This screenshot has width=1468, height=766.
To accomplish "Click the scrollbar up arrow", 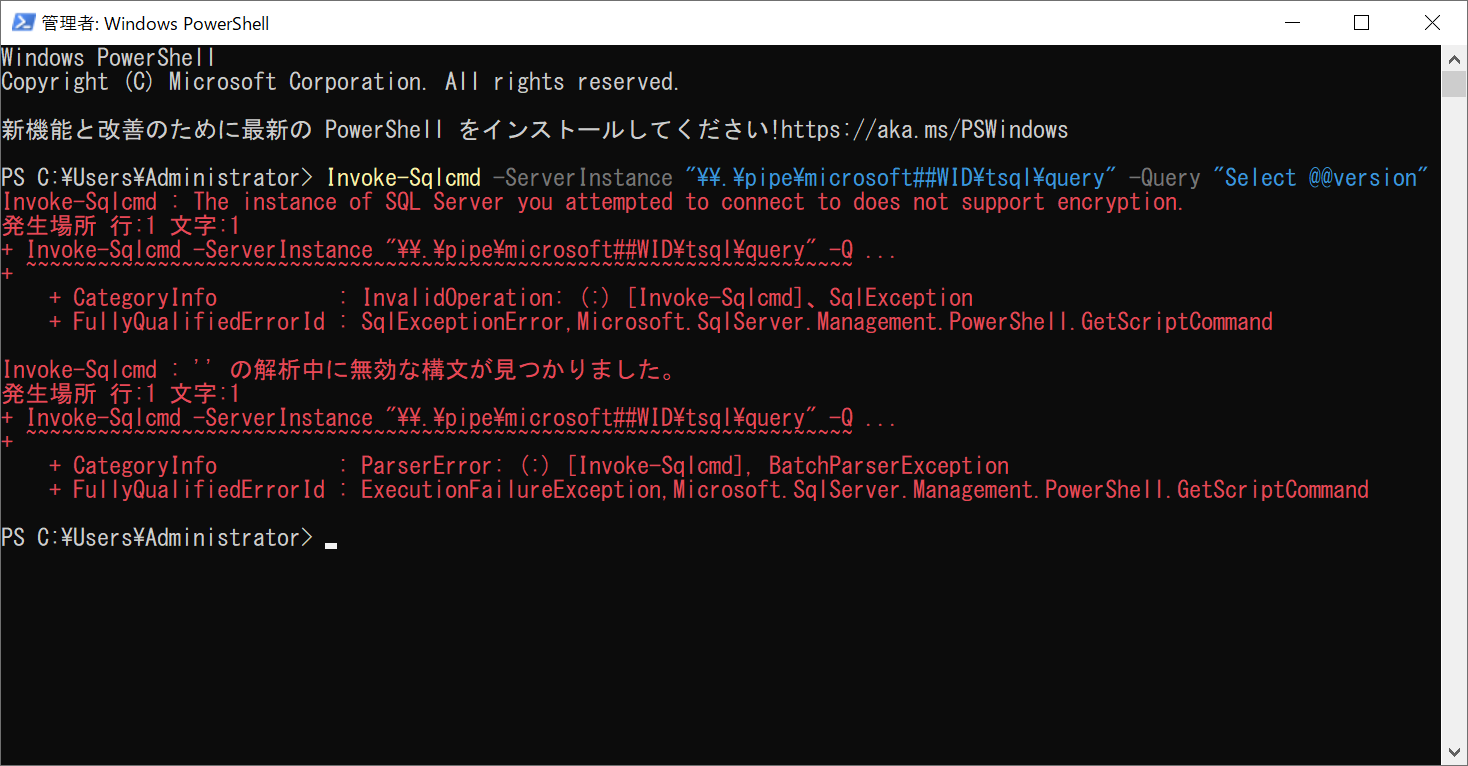I will pyautogui.click(x=1455, y=57).
